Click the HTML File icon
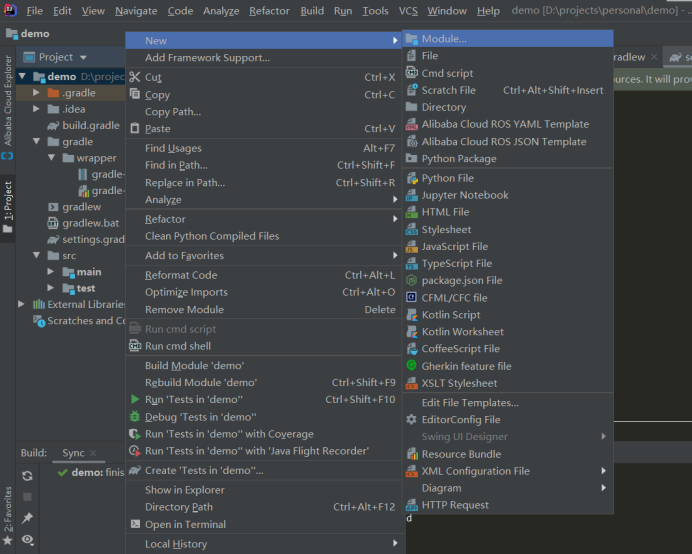692x554 pixels. (411, 212)
